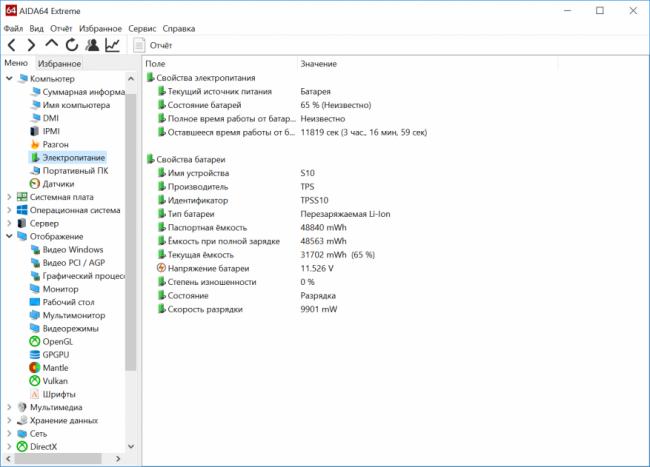
Task: Click the DirectX icon in the tree
Action: coord(22,447)
